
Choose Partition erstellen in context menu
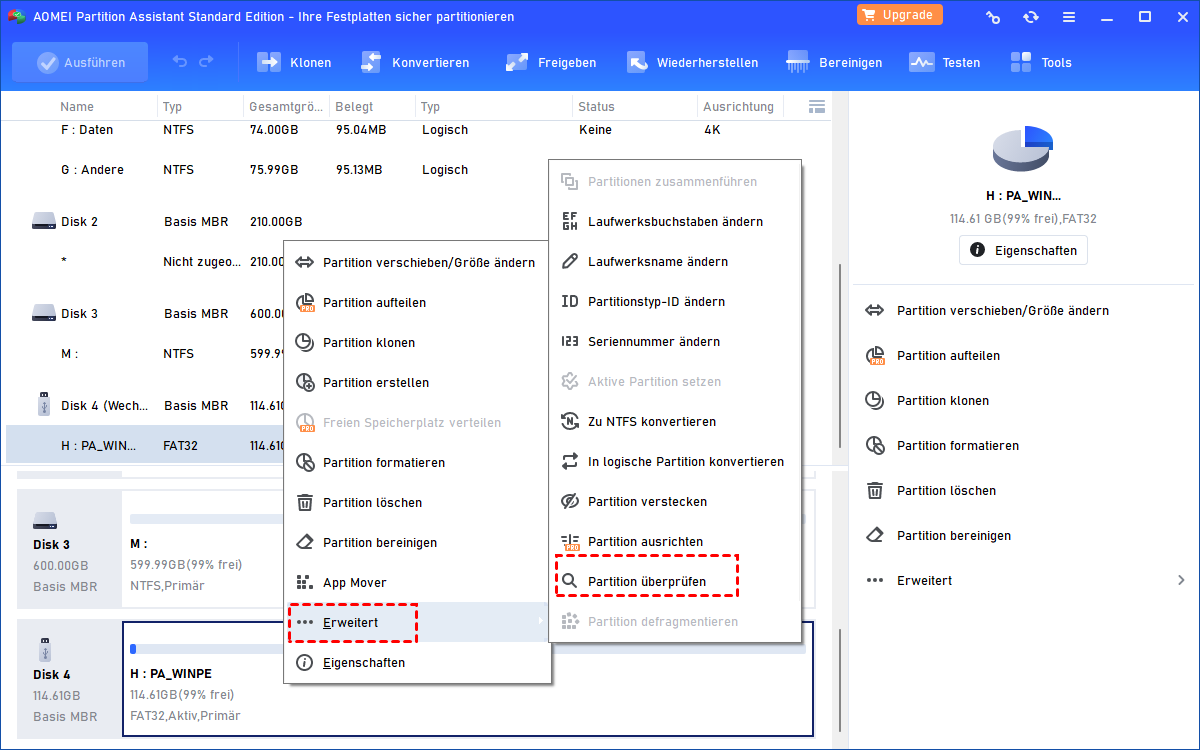(418, 382)
